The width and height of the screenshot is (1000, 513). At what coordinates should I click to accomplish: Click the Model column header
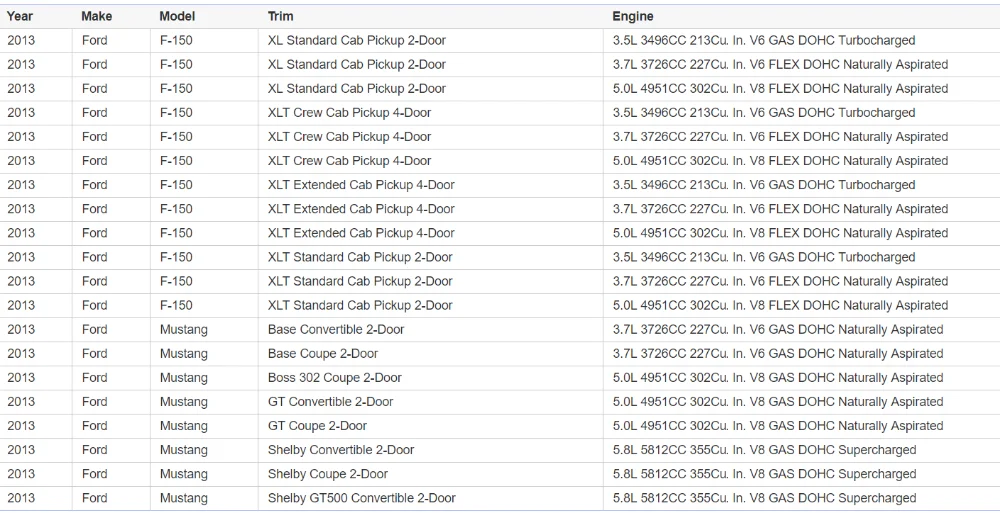point(177,16)
